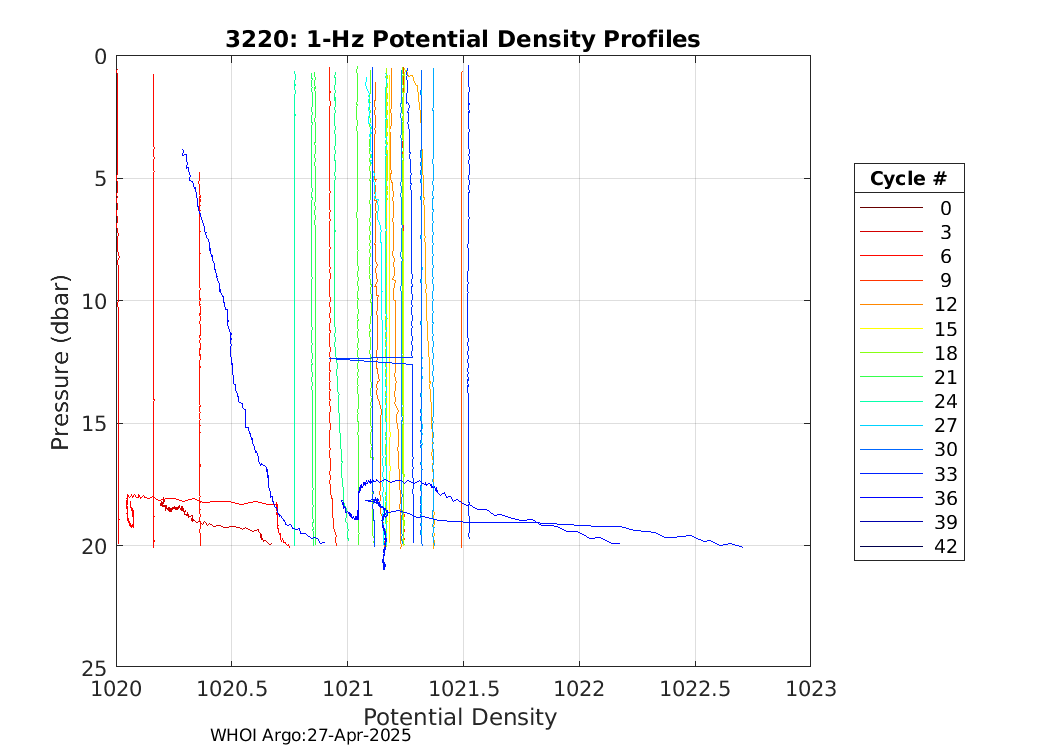Screen dimensions: 1050x750
Task: Select legend entry label "24"
Action: [946, 402]
